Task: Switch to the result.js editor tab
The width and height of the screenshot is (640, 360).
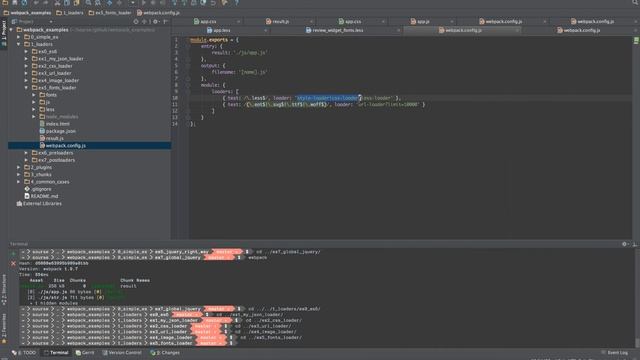Action: [x=277, y=21]
